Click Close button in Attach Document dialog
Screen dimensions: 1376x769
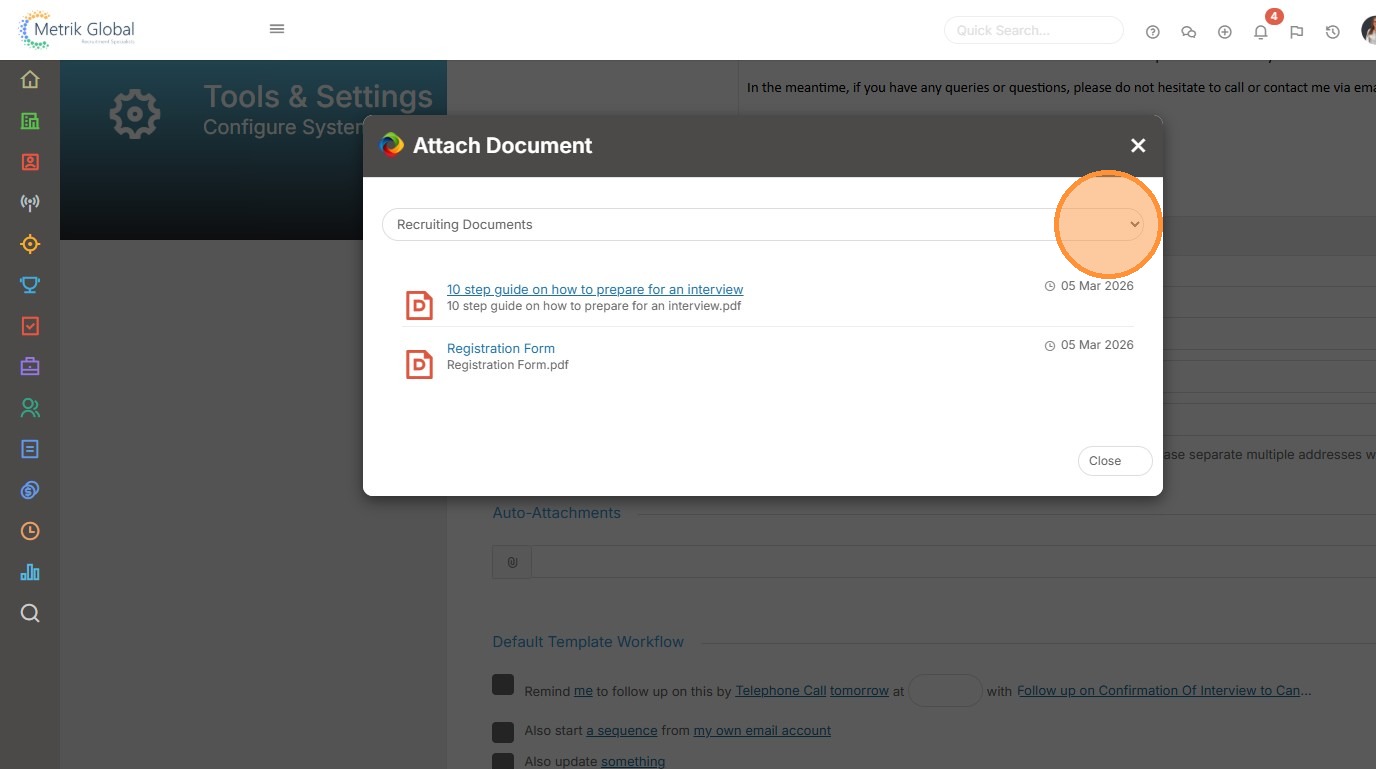1115,461
